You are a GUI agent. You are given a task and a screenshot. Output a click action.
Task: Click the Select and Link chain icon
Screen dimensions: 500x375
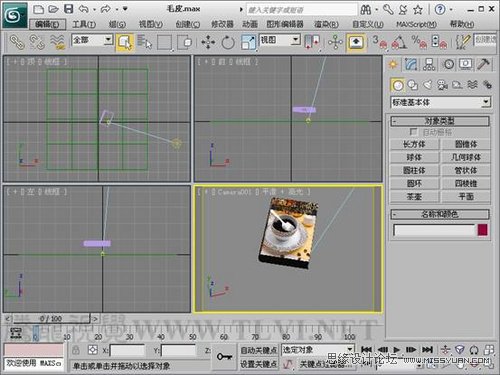pyautogui.click(x=17, y=42)
